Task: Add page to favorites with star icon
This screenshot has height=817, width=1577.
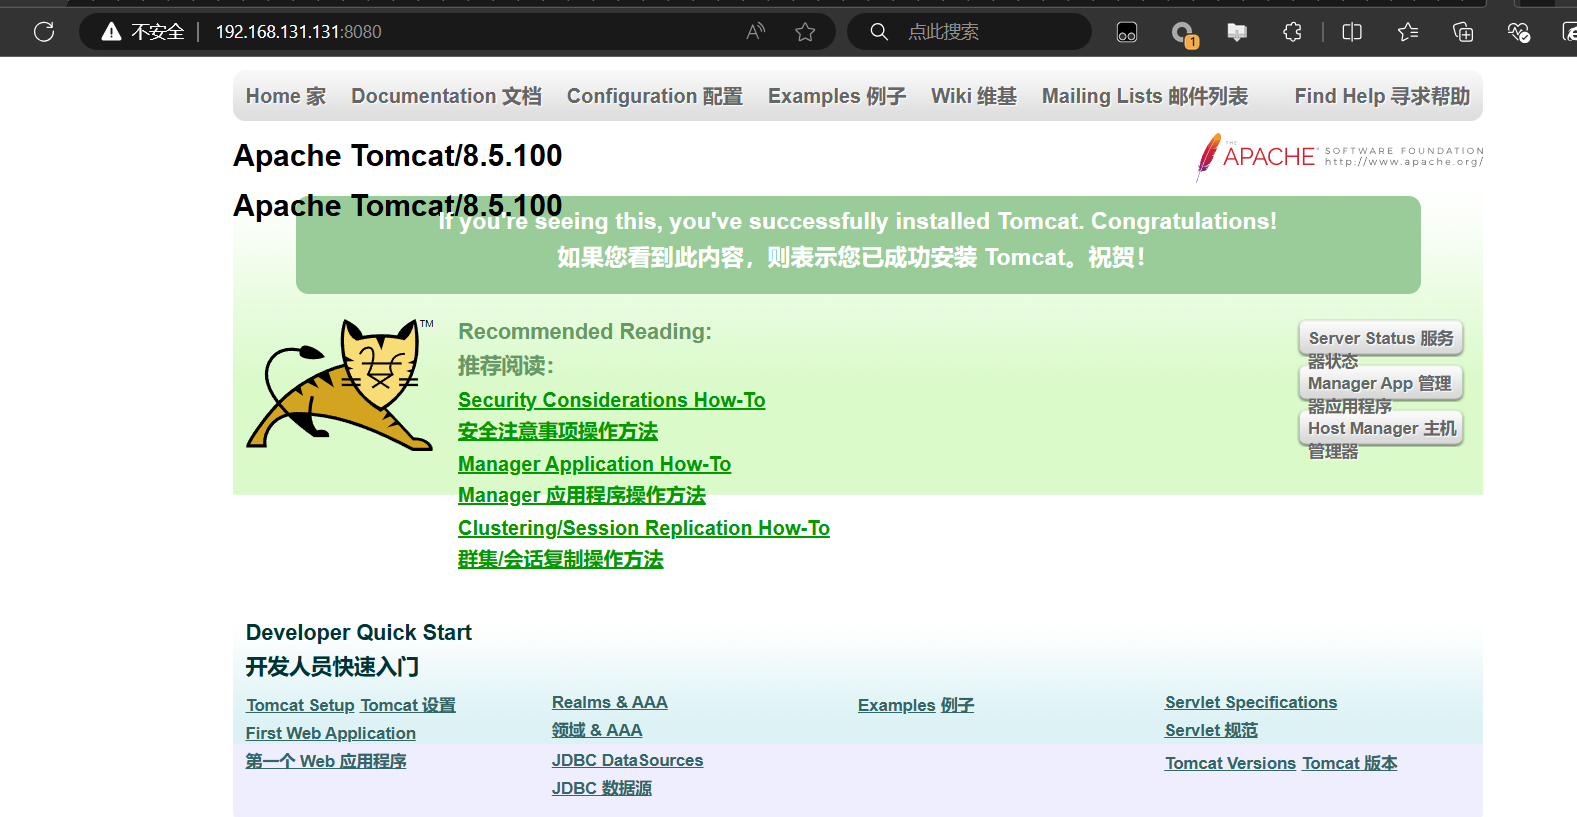Action: tap(805, 32)
